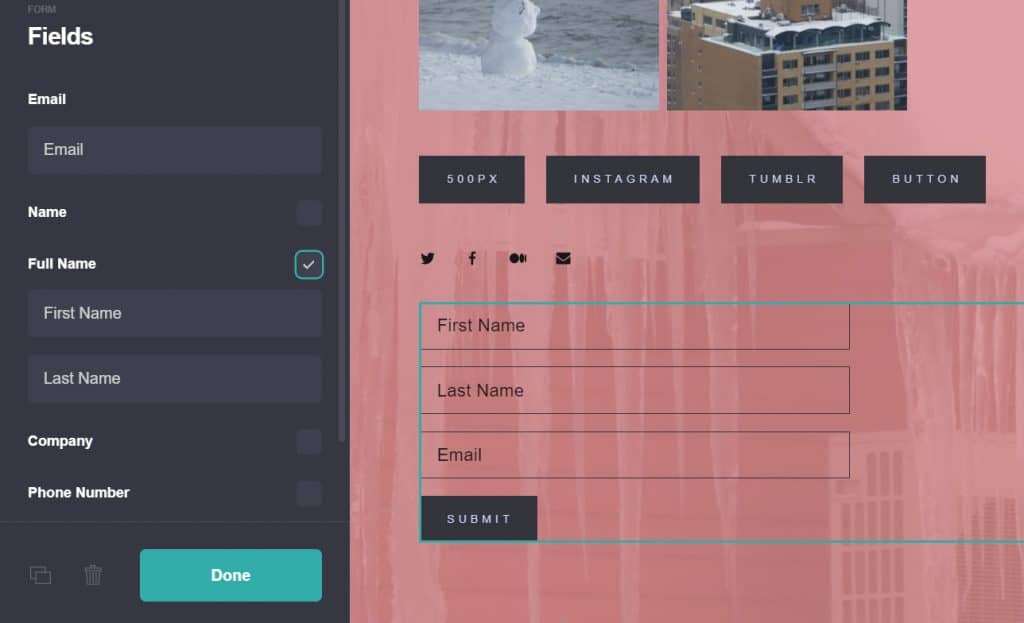Click the Facebook social icon
The image size is (1024, 623).
[x=472, y=259]
